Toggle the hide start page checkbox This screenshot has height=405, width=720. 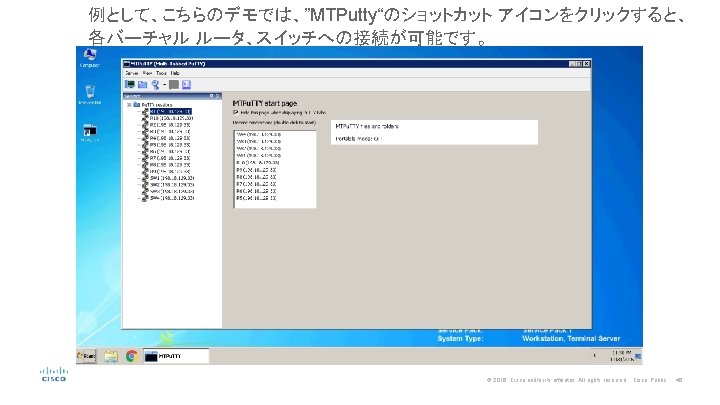tap(236, 112)
